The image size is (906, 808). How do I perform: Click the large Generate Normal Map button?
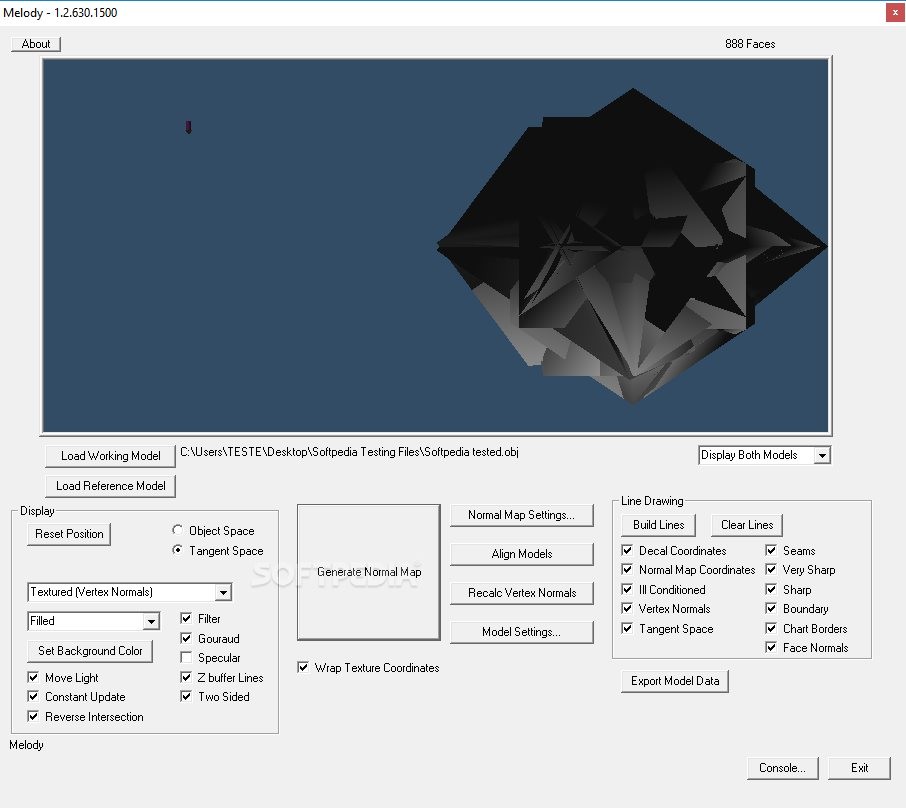pyautogui.click(x=369, y=572)
